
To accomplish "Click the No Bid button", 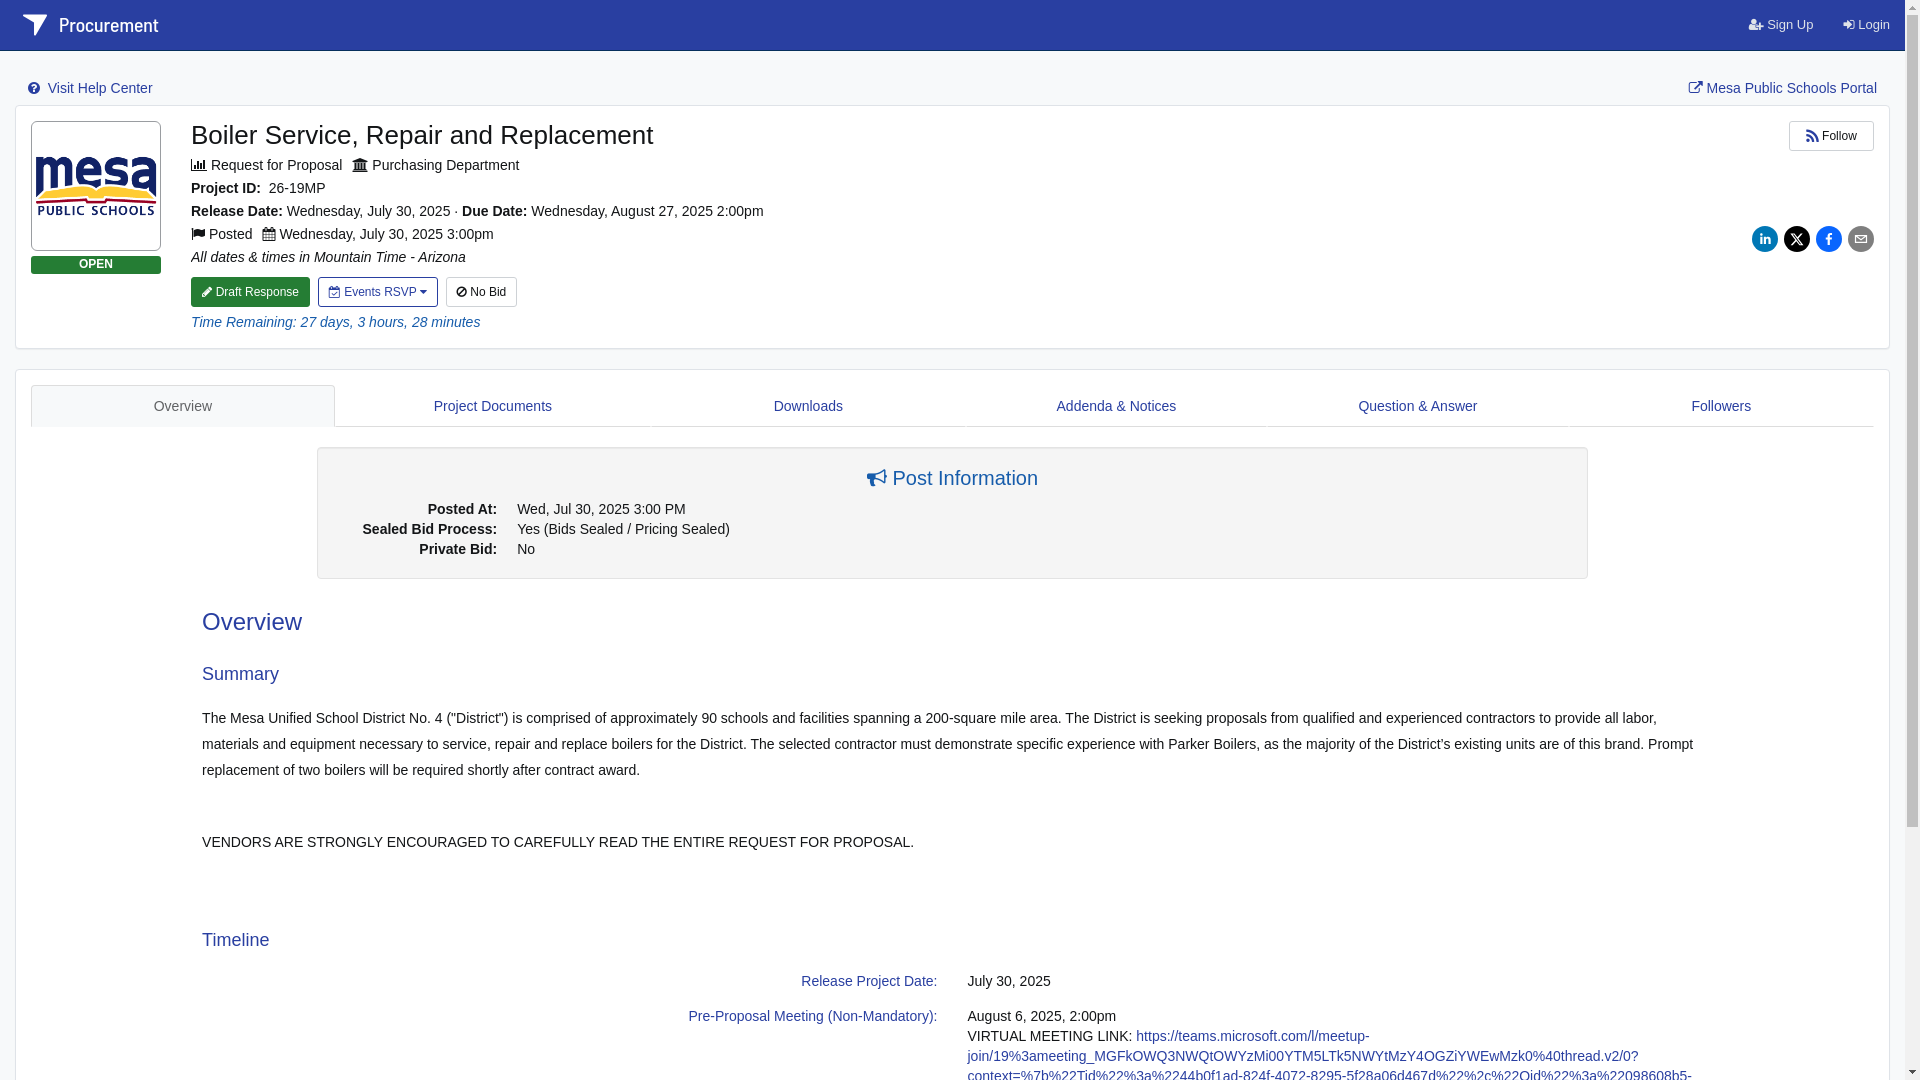I will [481, 292].
